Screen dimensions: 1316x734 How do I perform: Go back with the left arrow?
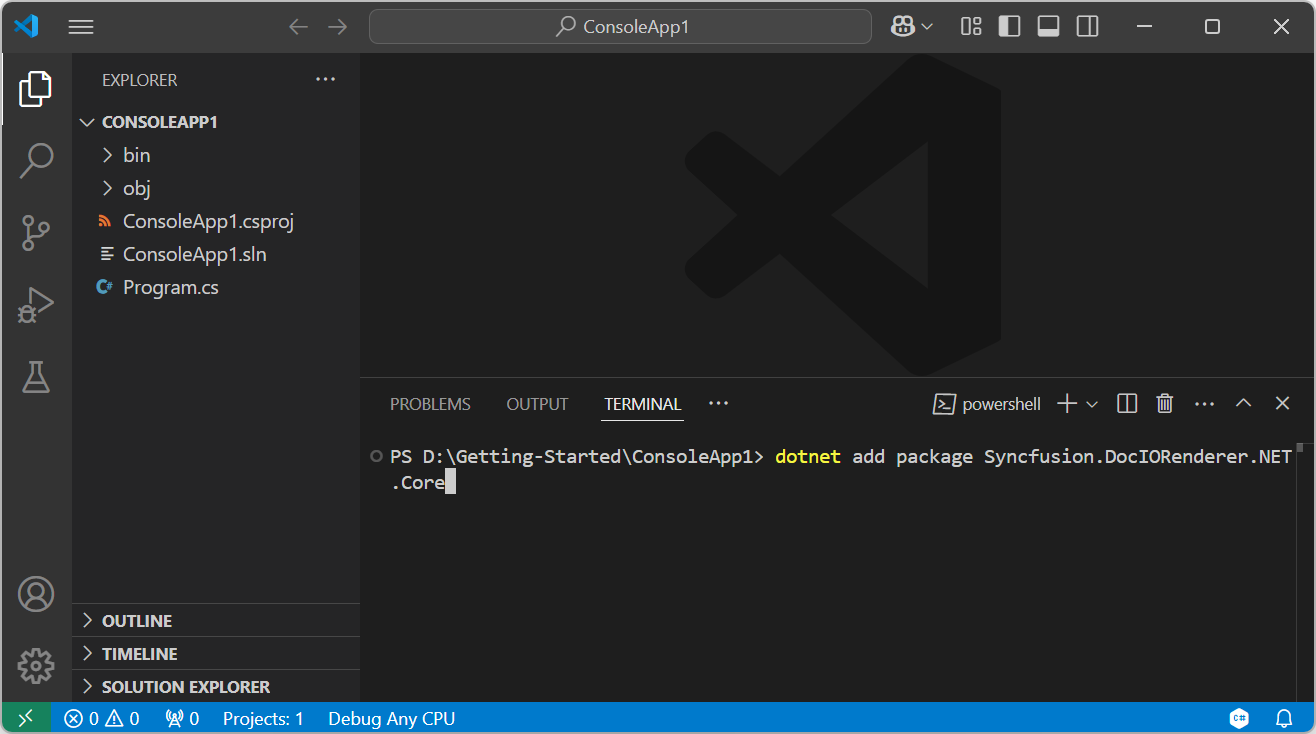298,27
